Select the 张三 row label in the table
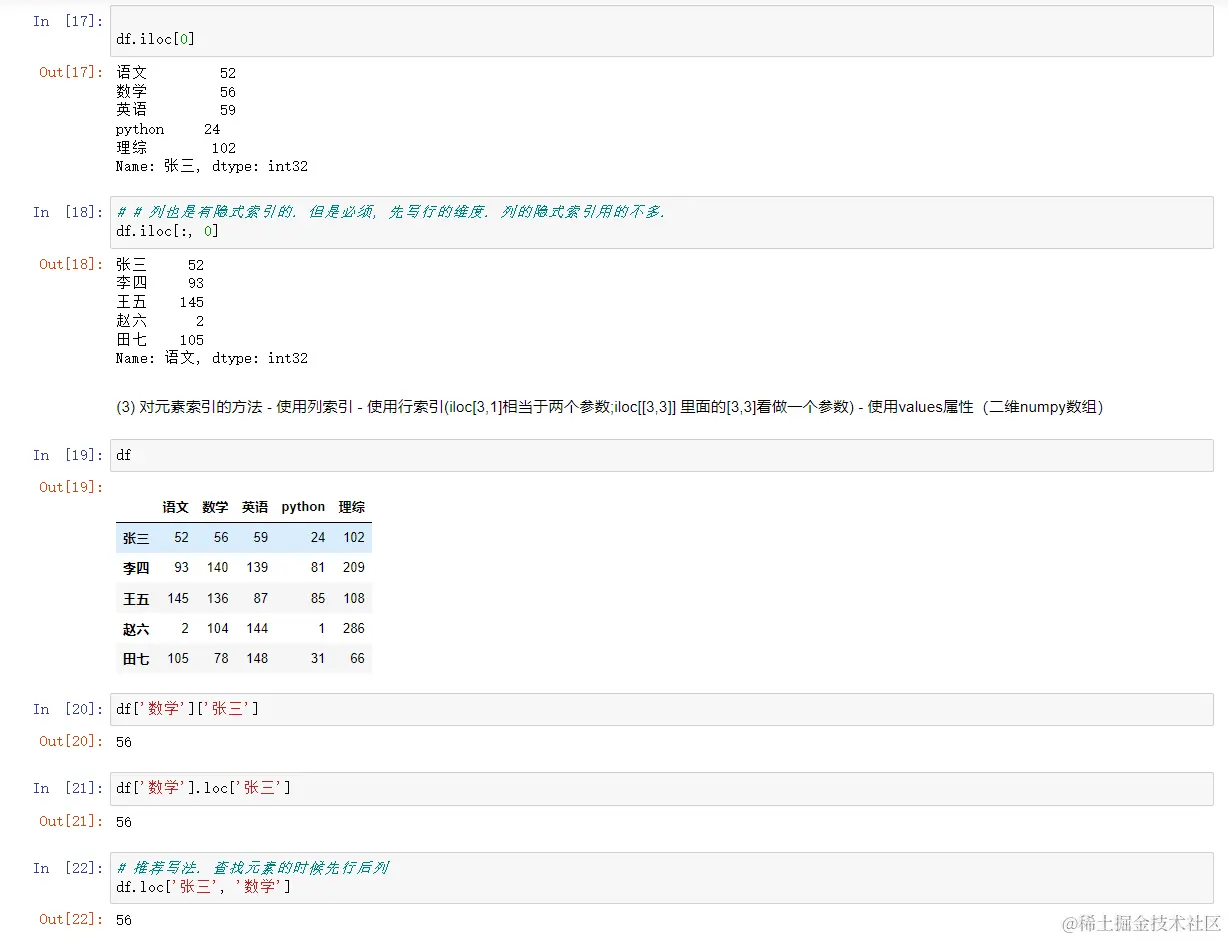 (x=136, y=538)
